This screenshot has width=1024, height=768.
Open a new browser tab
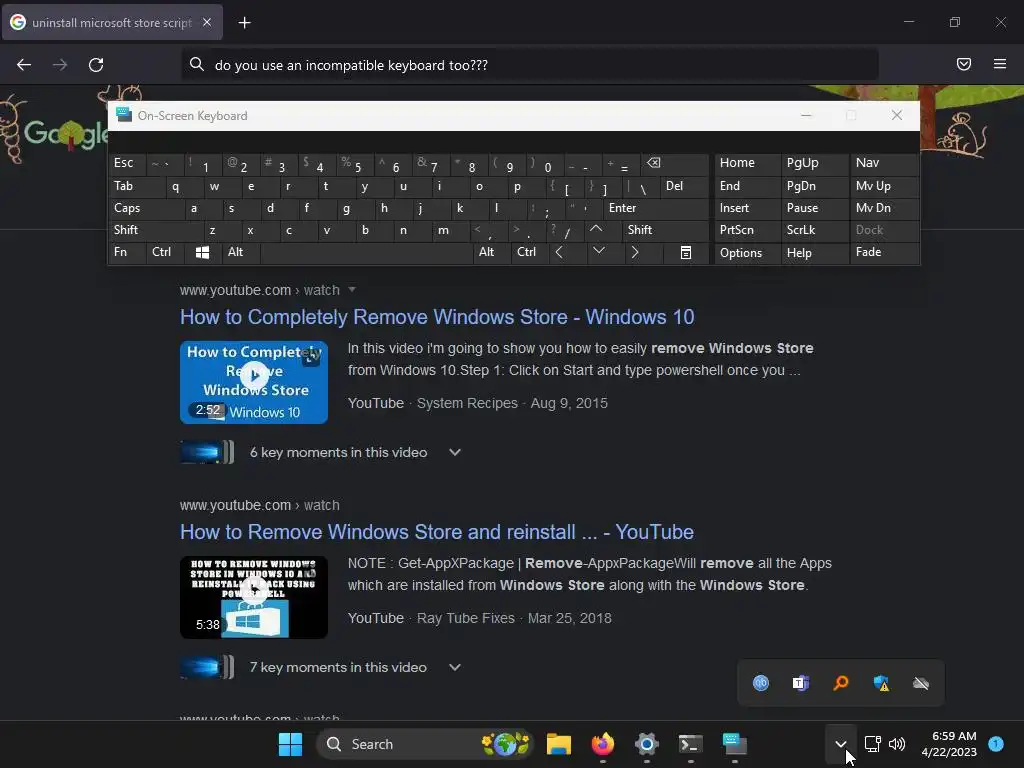244,23
